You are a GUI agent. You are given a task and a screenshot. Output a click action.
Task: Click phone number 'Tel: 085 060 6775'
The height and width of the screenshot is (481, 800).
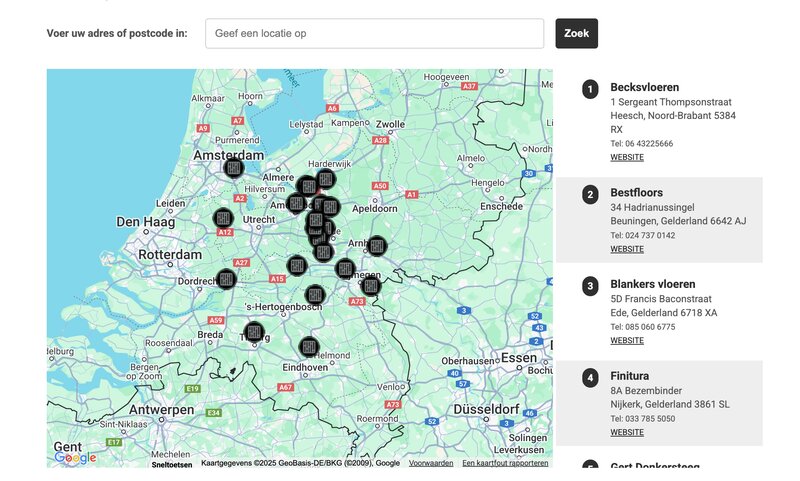(x=642, y=326)
